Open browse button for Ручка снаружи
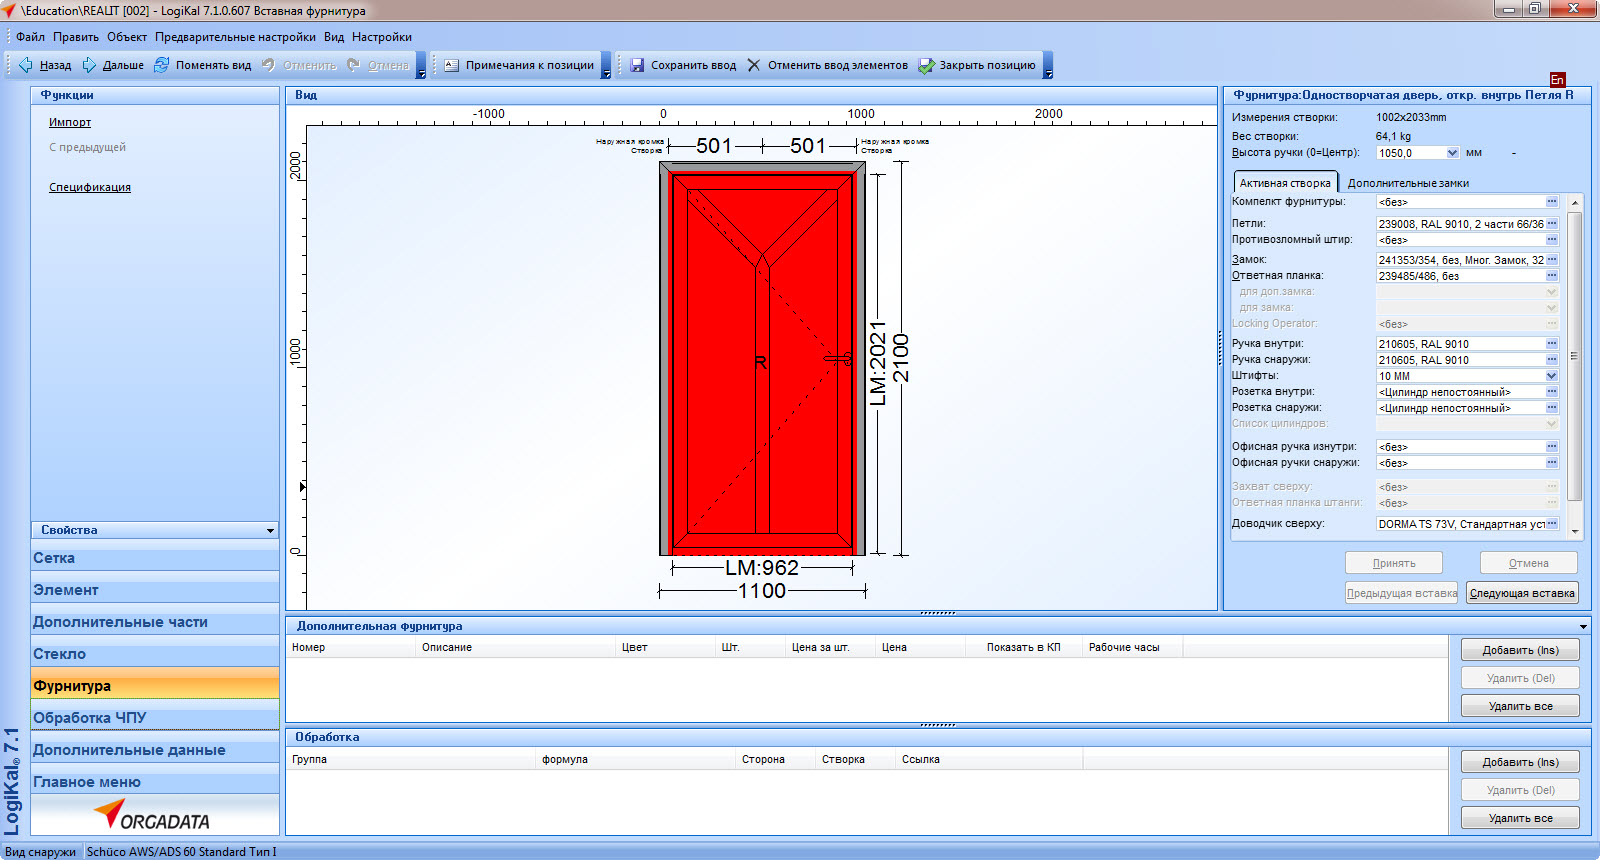 [1552, 360]
